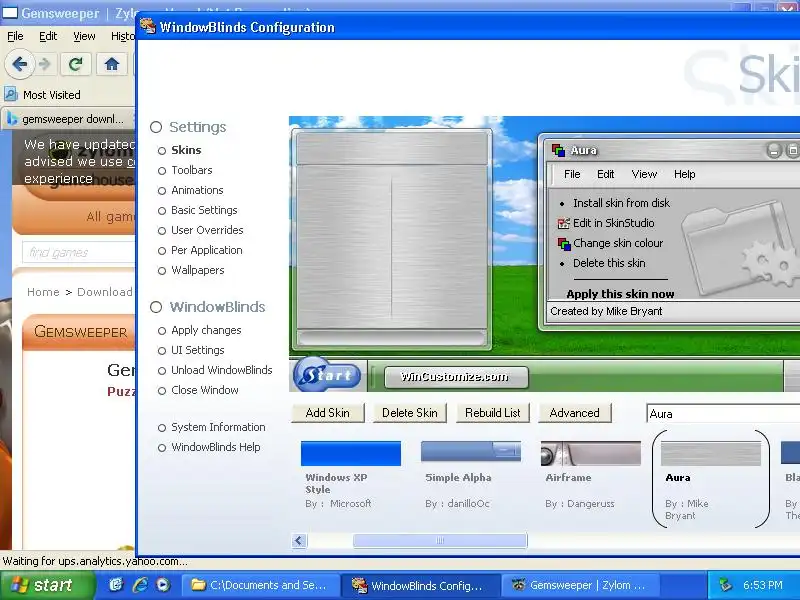Image resolution: width=800 pixels, height=600 pixels.
Task: Select the Airframe skin thumbnail
Action: point(591,454)
